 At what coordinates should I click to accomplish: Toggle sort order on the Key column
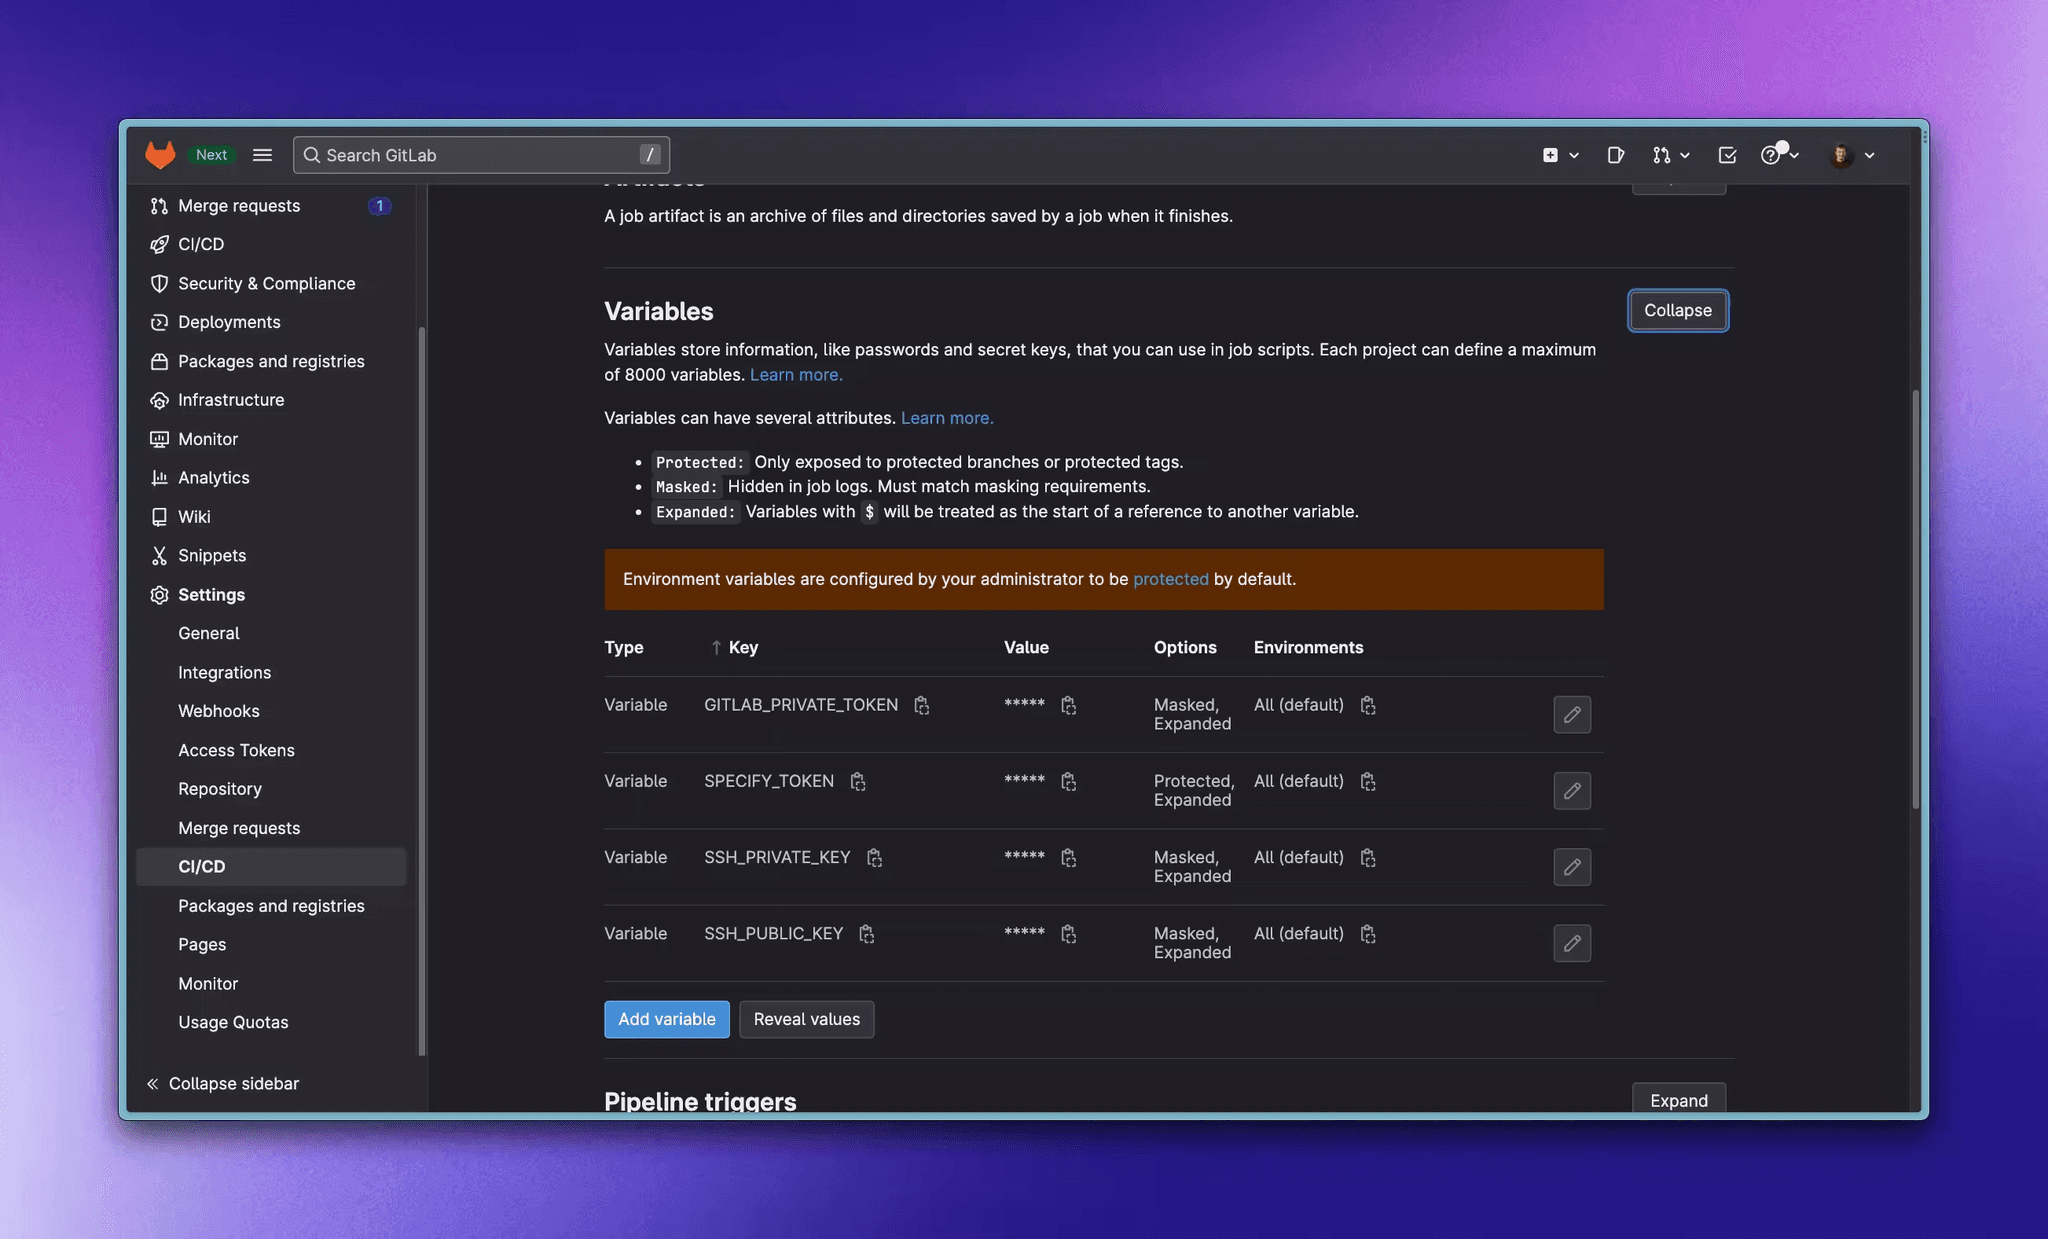(715, 647)
